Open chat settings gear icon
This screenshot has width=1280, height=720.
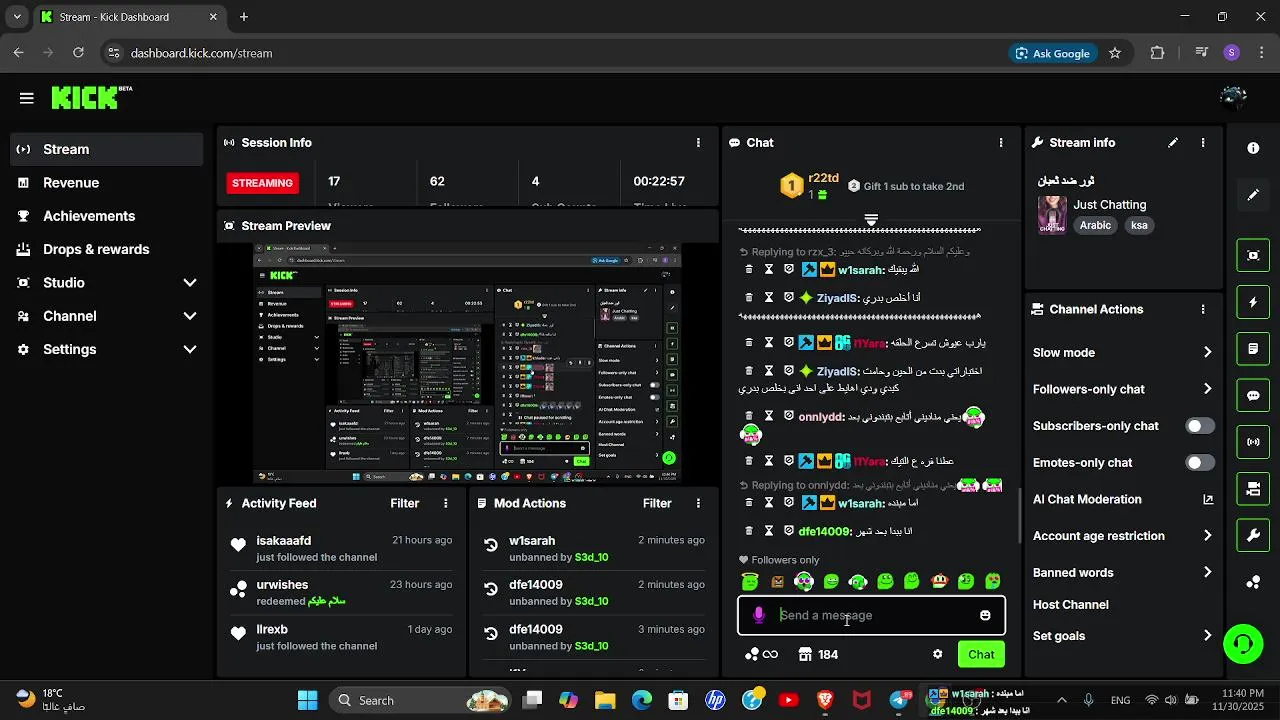pos(937,654)
